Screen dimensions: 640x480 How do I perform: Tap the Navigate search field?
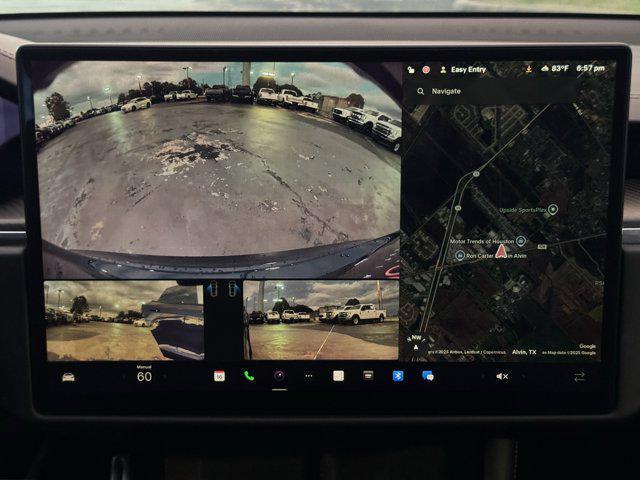point(490,91)
